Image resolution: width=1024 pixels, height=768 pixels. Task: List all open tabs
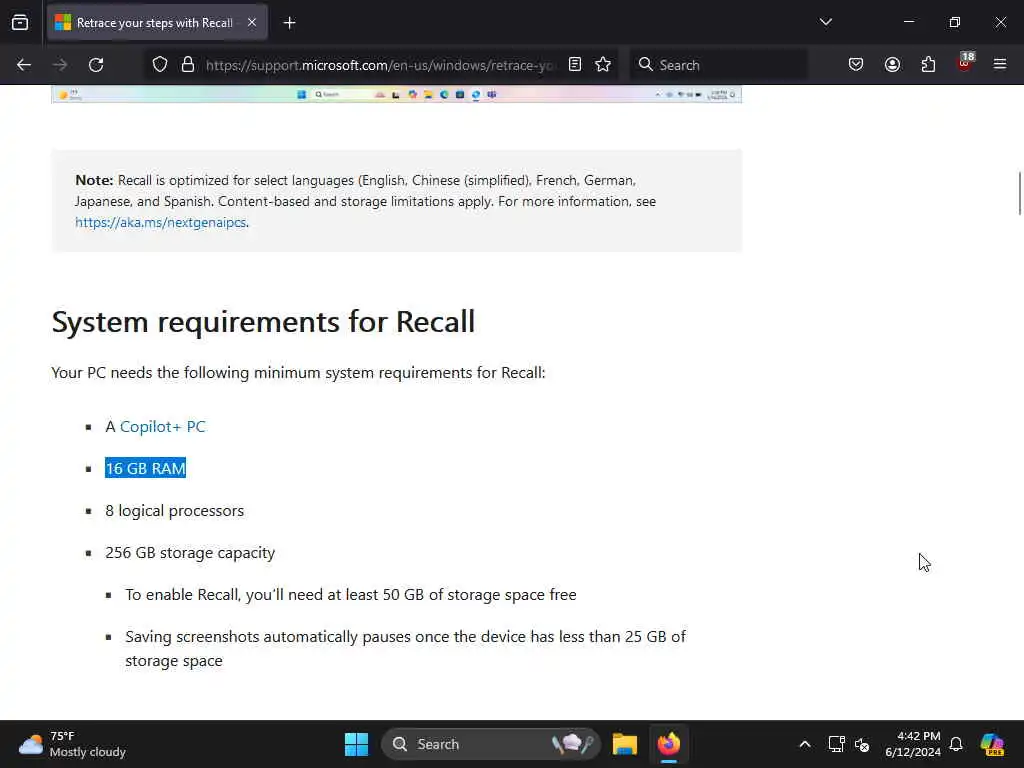825,23
